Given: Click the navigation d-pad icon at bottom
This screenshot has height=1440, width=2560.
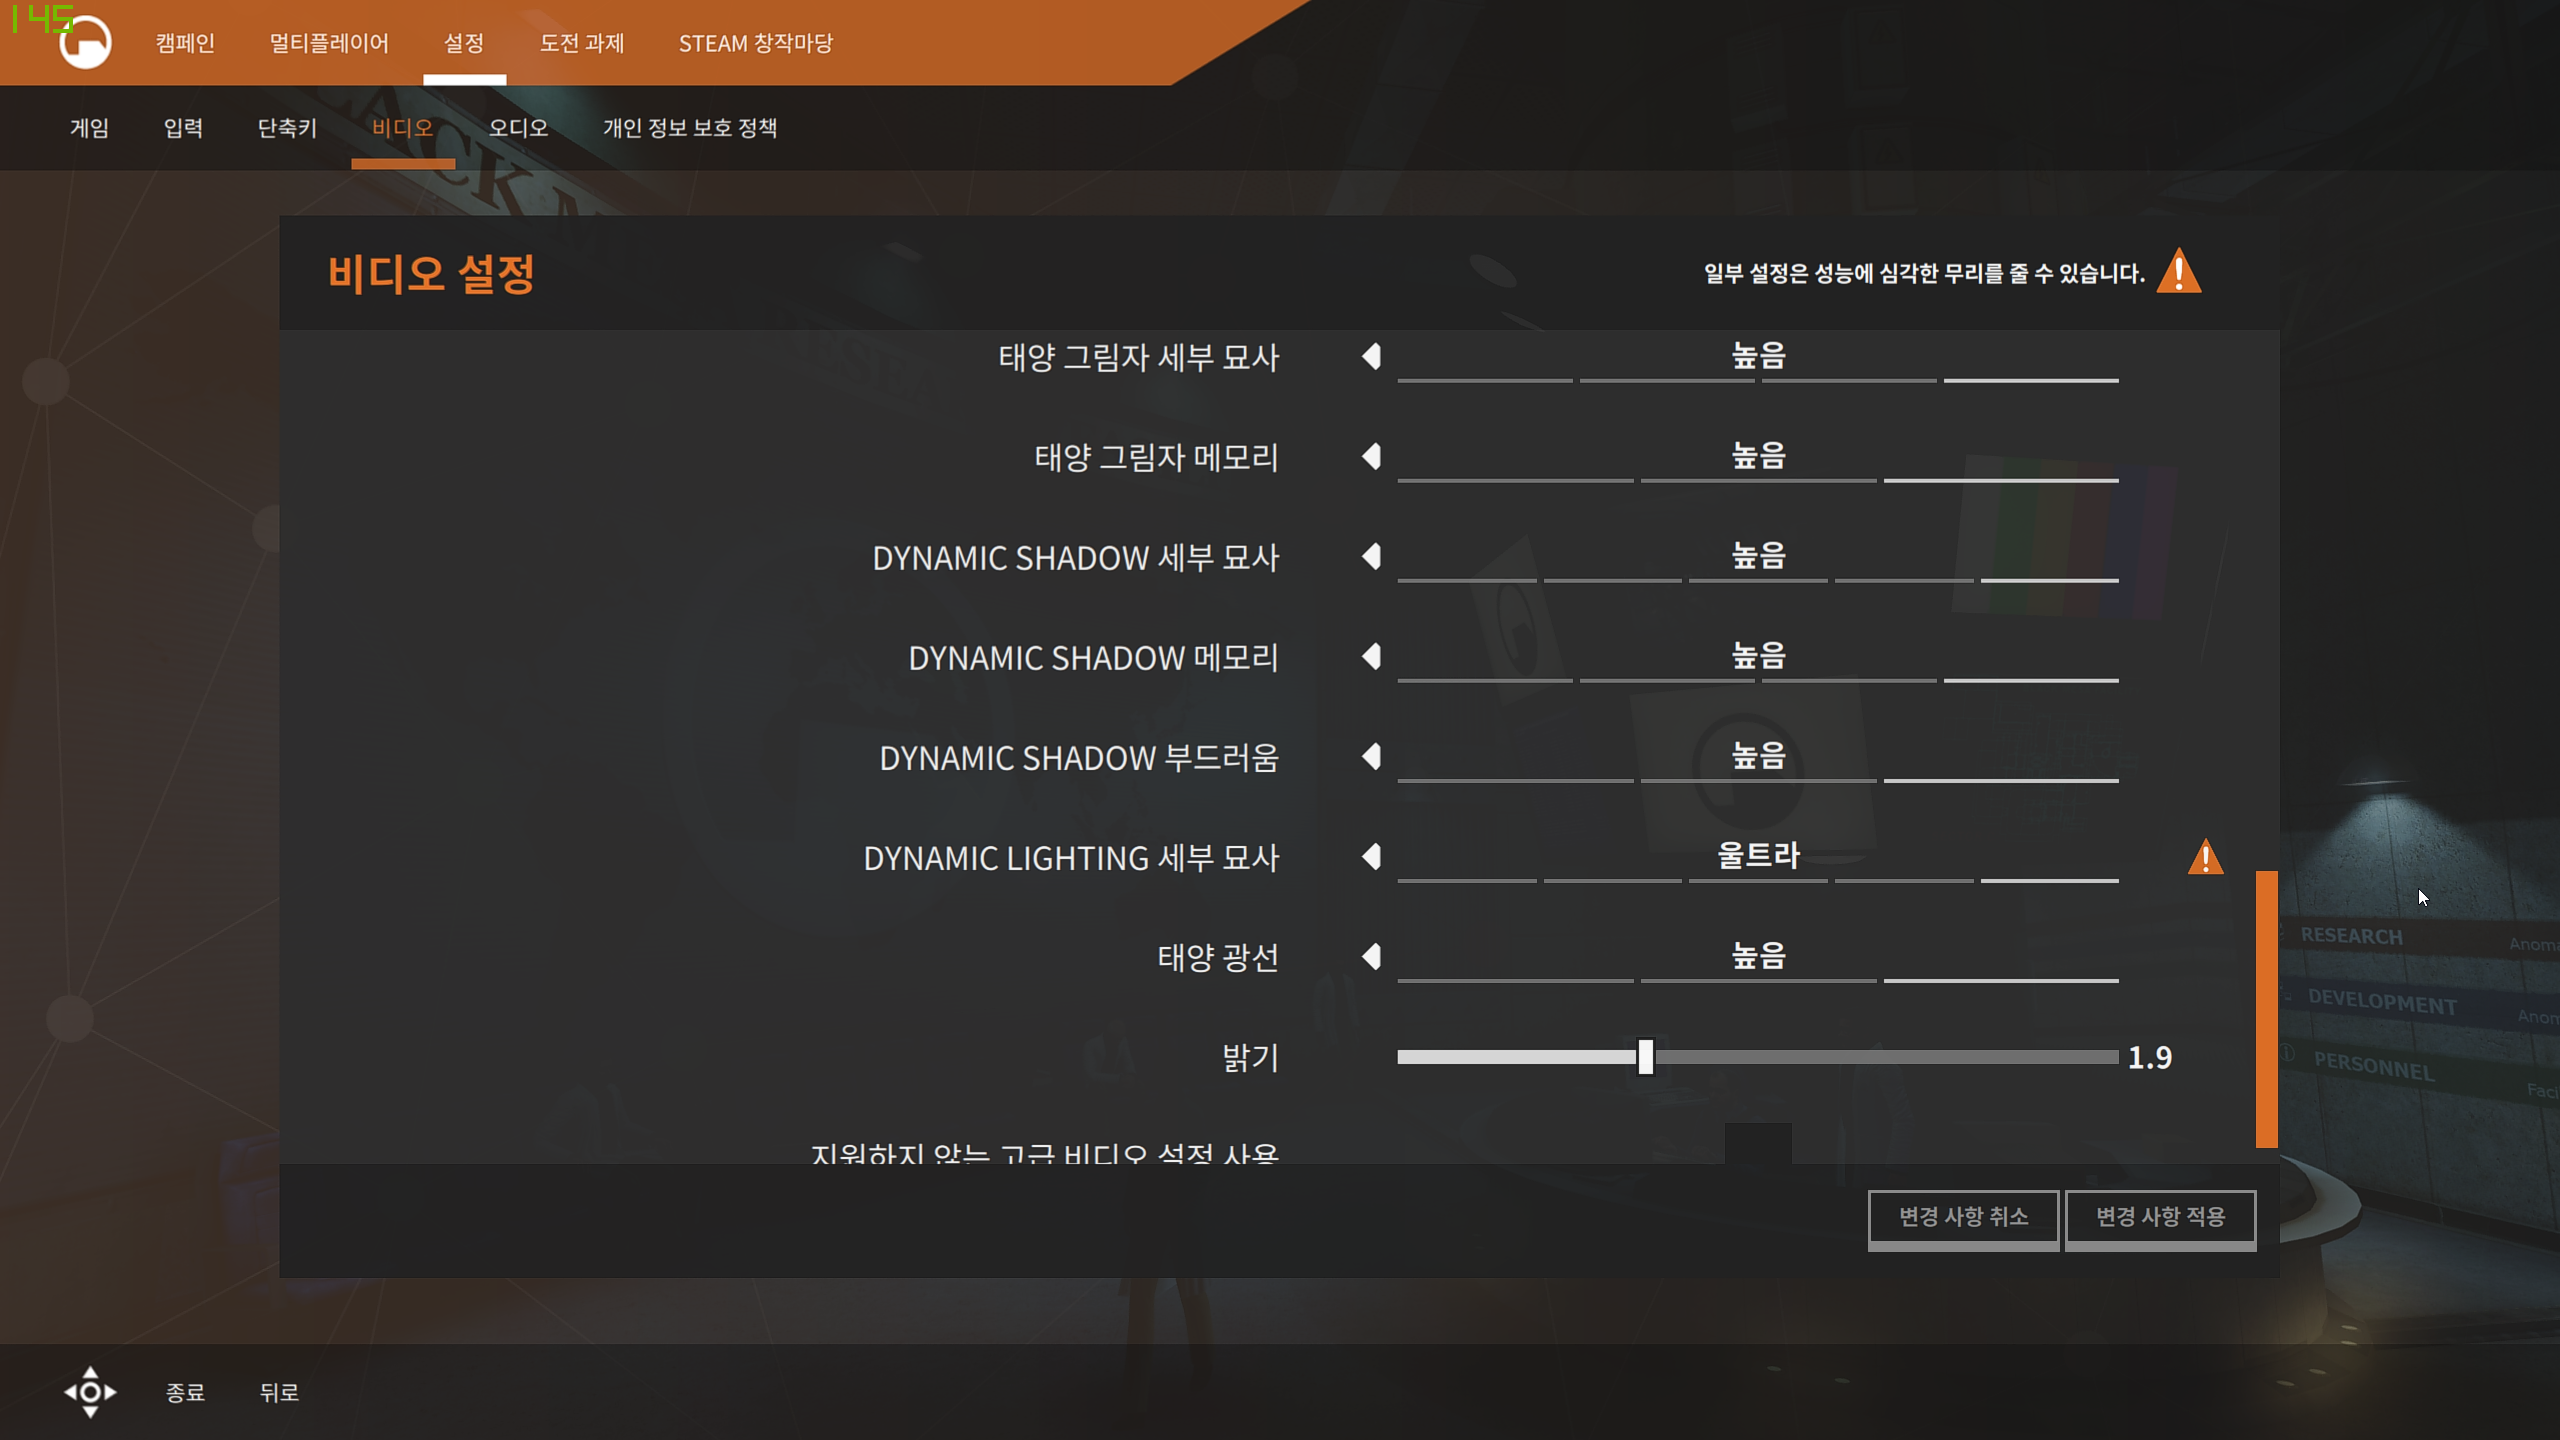Looking at the screenshot, I should 90,1391.
